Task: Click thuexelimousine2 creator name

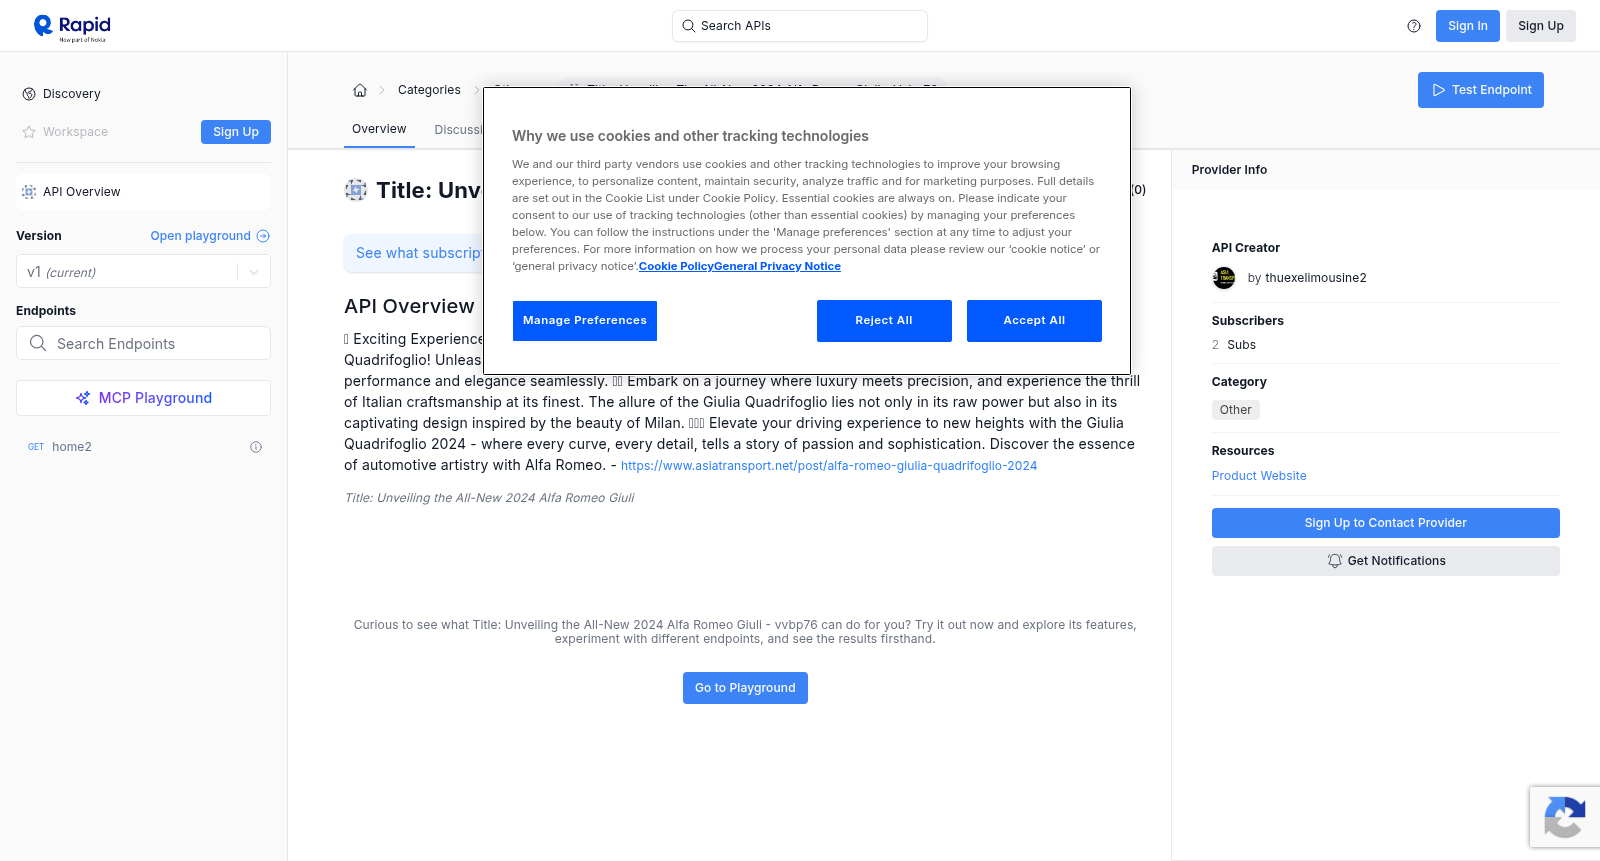Action: [x=1315, y=278]
